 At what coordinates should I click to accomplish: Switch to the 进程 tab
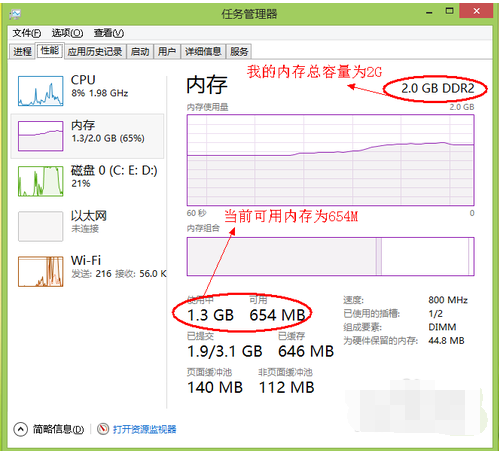coord(22,52)
